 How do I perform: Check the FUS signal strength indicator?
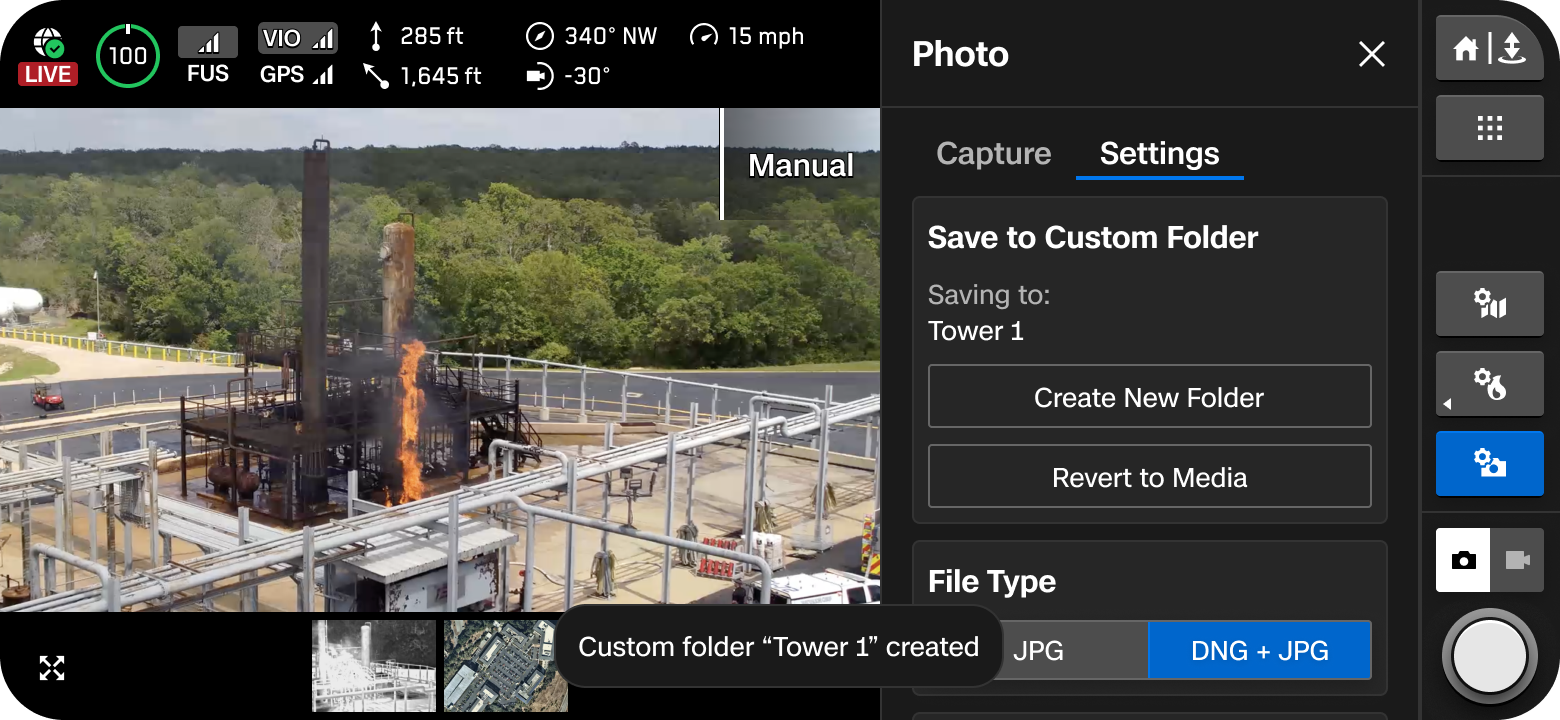208,56
